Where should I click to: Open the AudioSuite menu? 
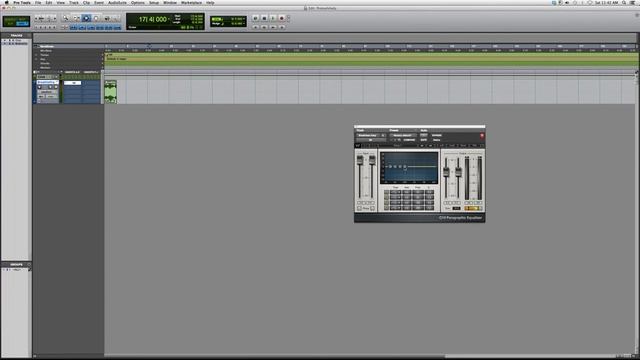(x=117, y=2)
